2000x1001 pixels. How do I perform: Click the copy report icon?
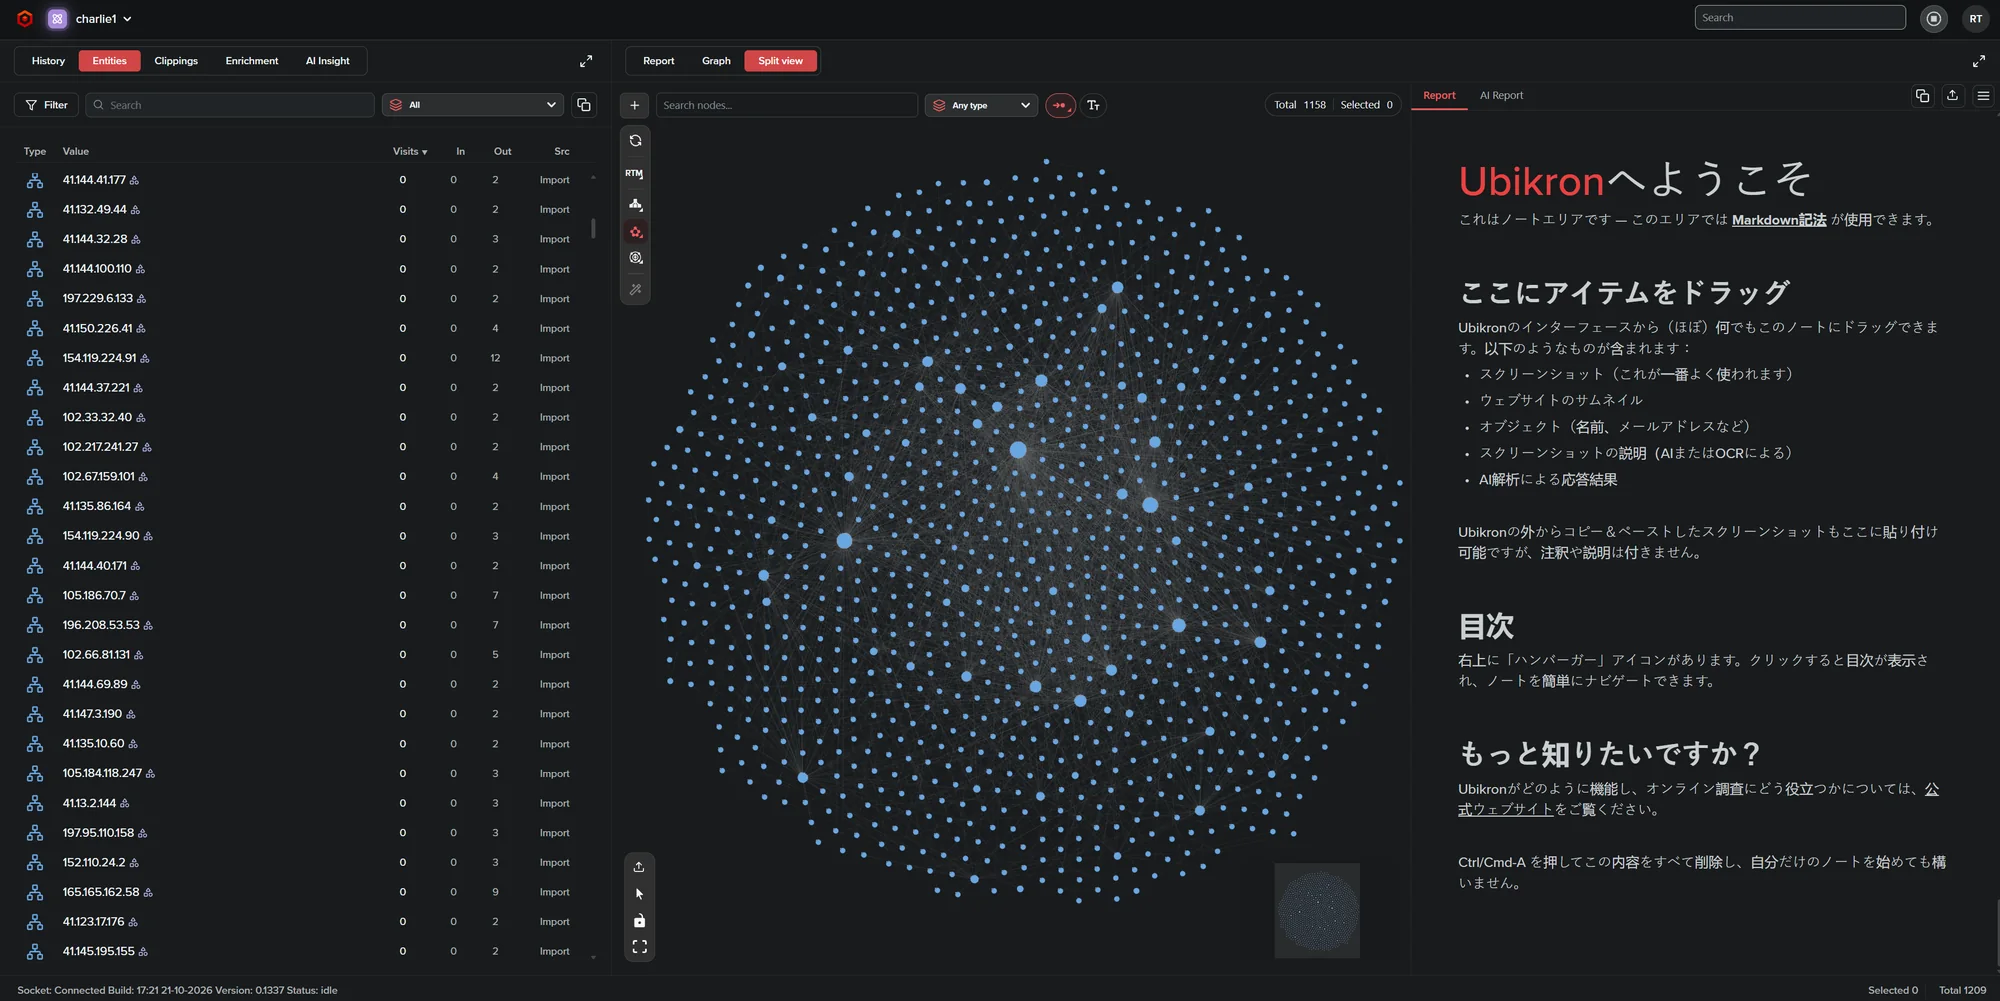click(x=1922, y=96)
